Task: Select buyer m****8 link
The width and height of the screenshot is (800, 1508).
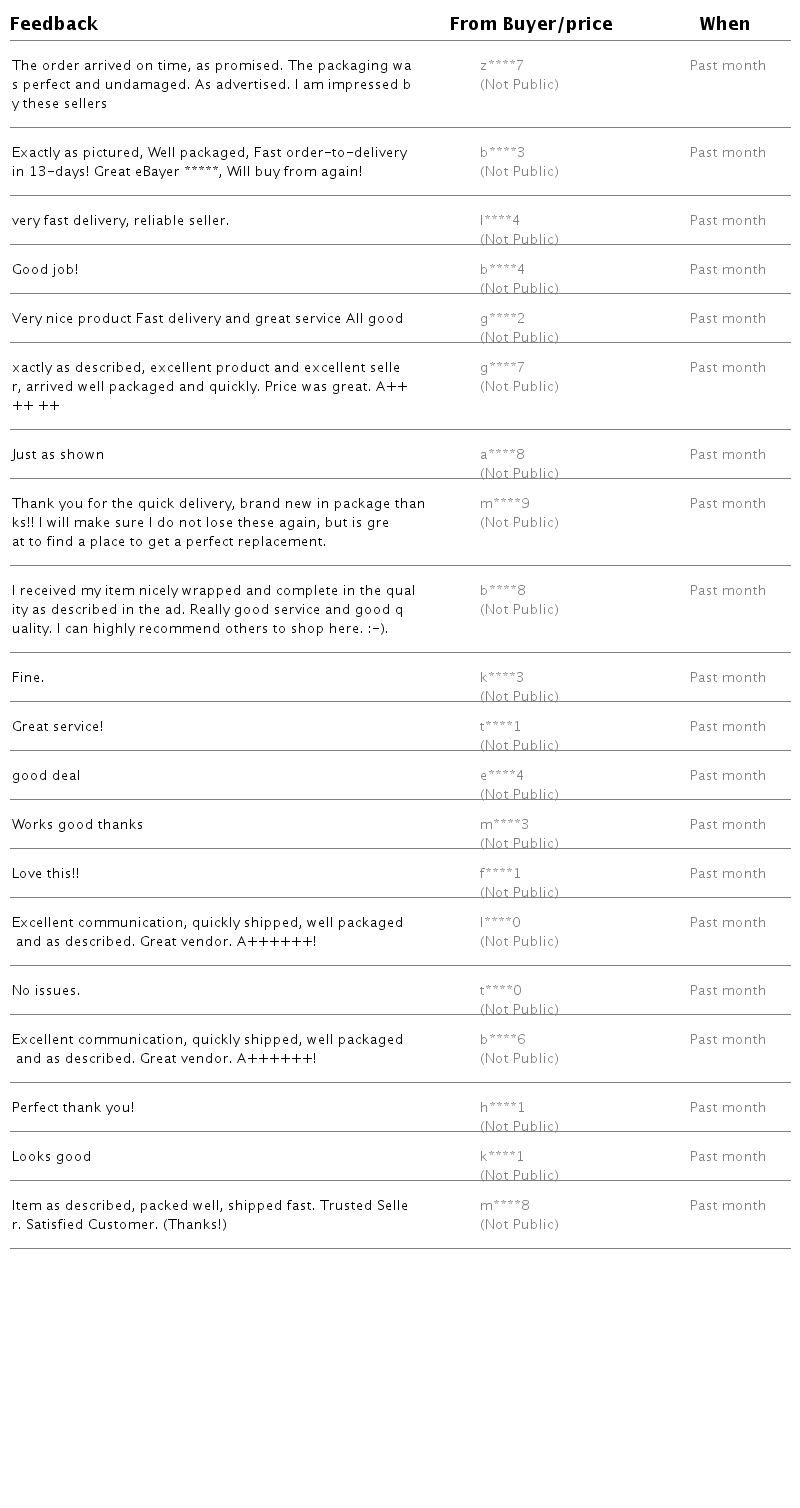Action: pos(505,1206)
